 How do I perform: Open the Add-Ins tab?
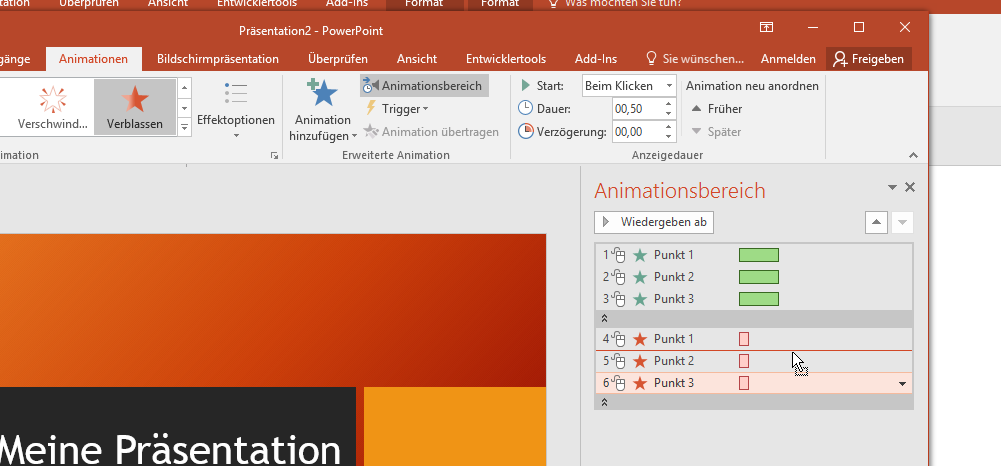pos(596,59)
